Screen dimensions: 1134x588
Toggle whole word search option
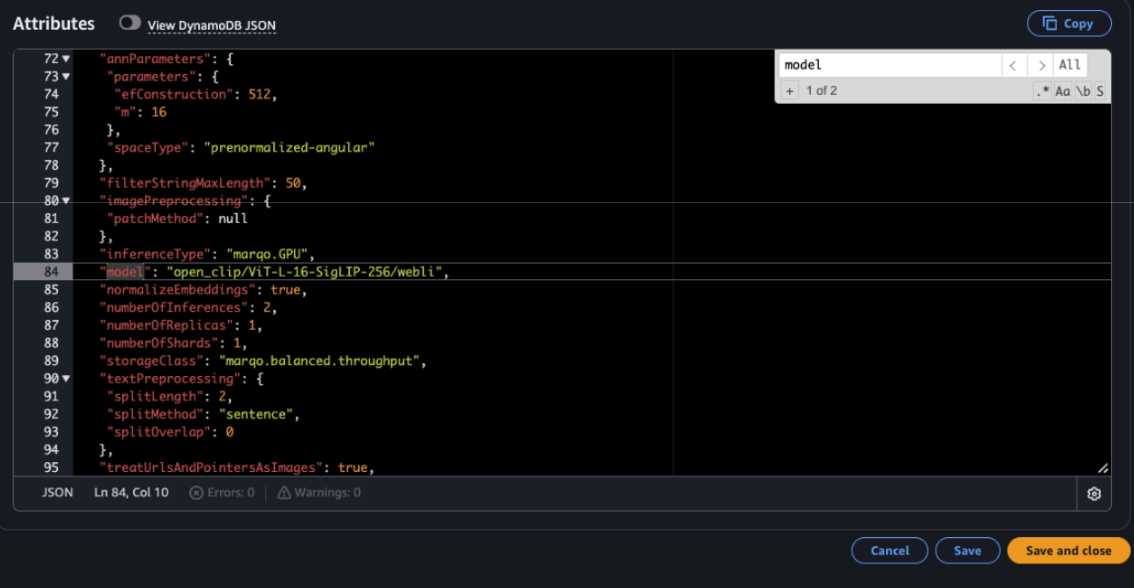click(1083, 91)
